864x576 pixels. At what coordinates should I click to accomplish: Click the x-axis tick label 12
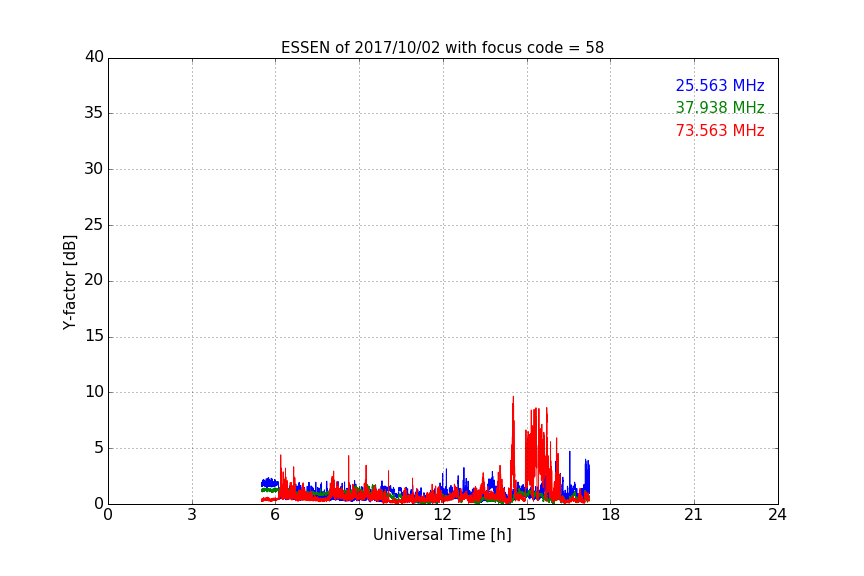click(x=442, y=515)
